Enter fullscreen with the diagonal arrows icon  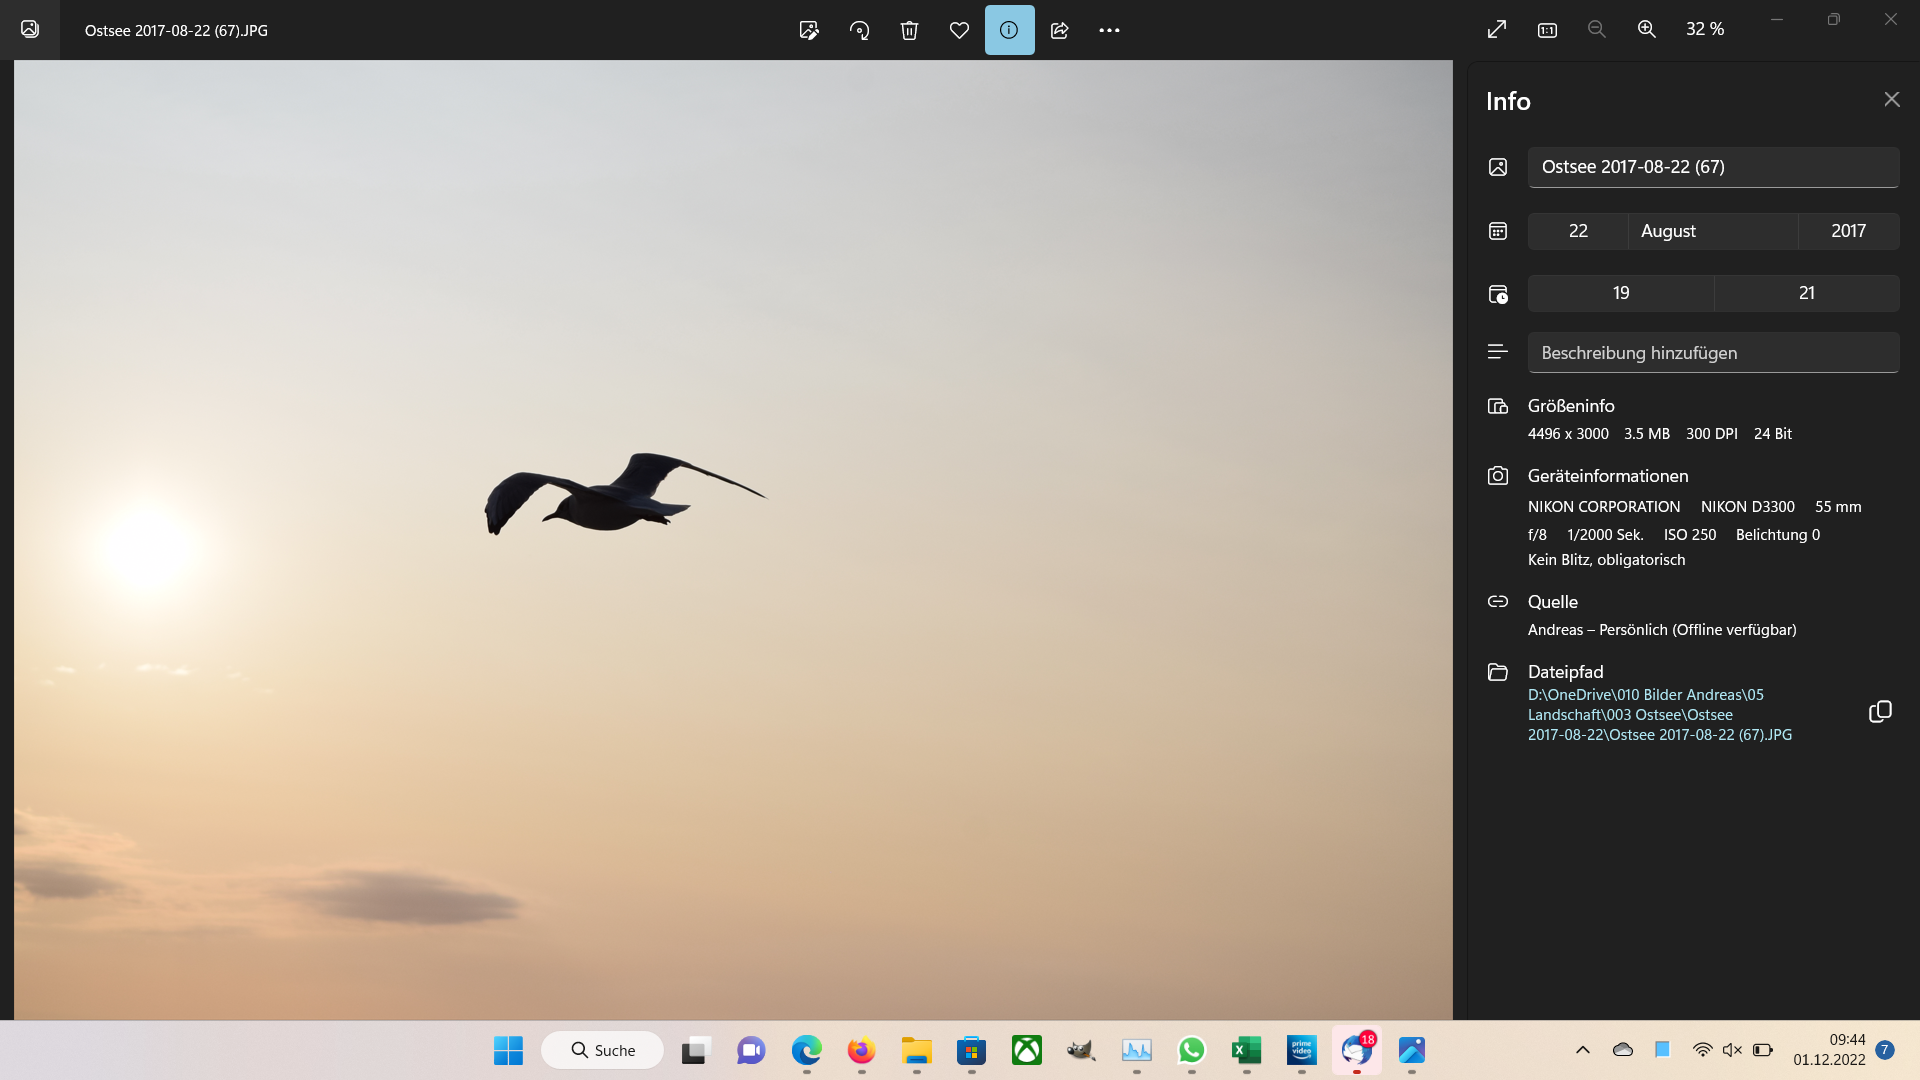pyautogui.click(x=1497, y=30)
